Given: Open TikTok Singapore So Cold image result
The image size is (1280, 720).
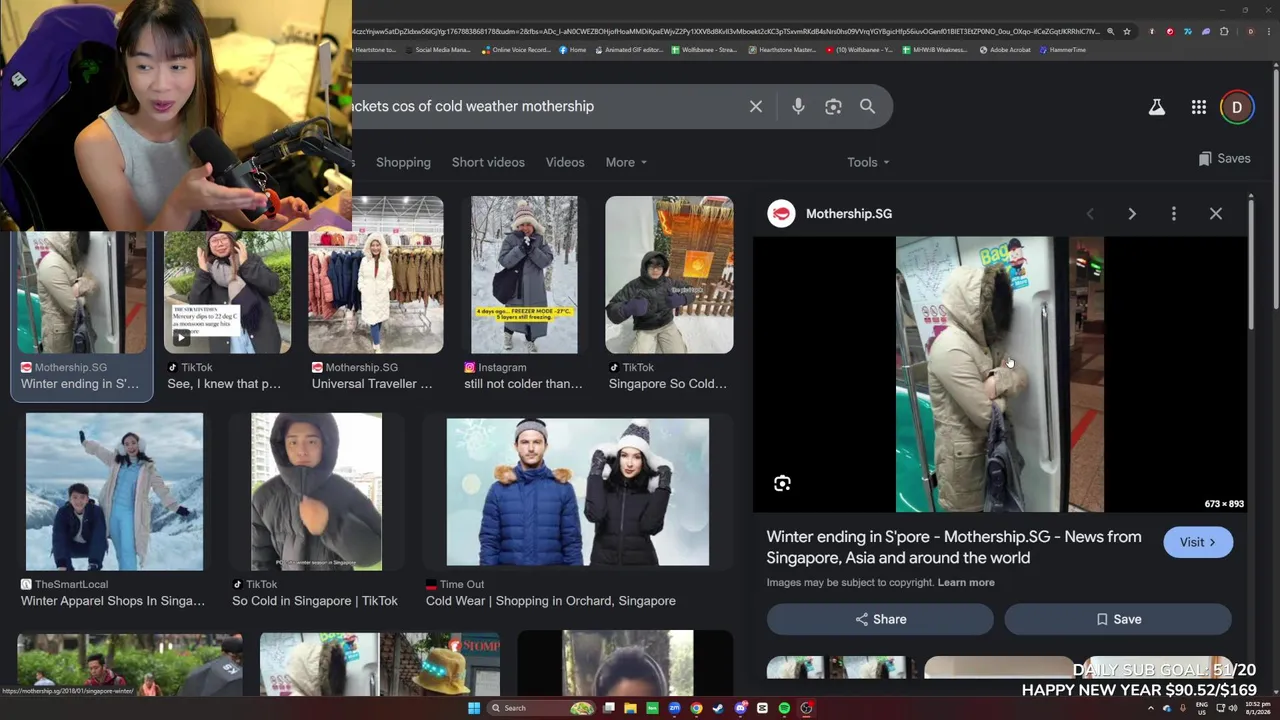Looking at the screenshot, I should [x=669, y=275].
